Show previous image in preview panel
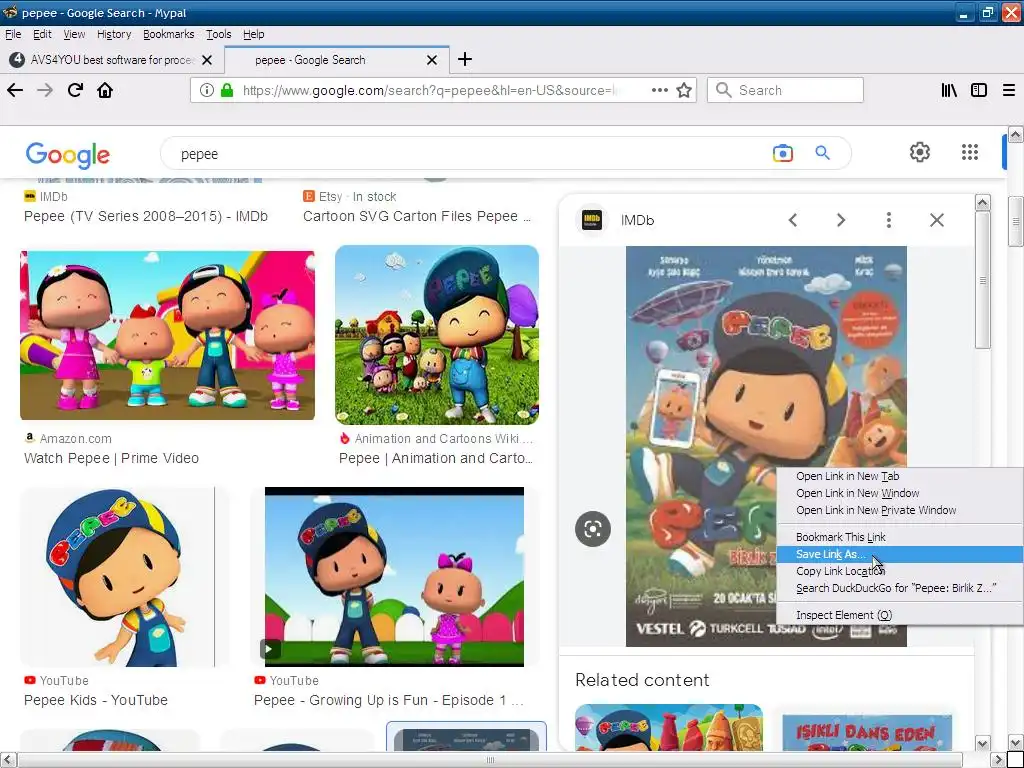 click(793, 220)
